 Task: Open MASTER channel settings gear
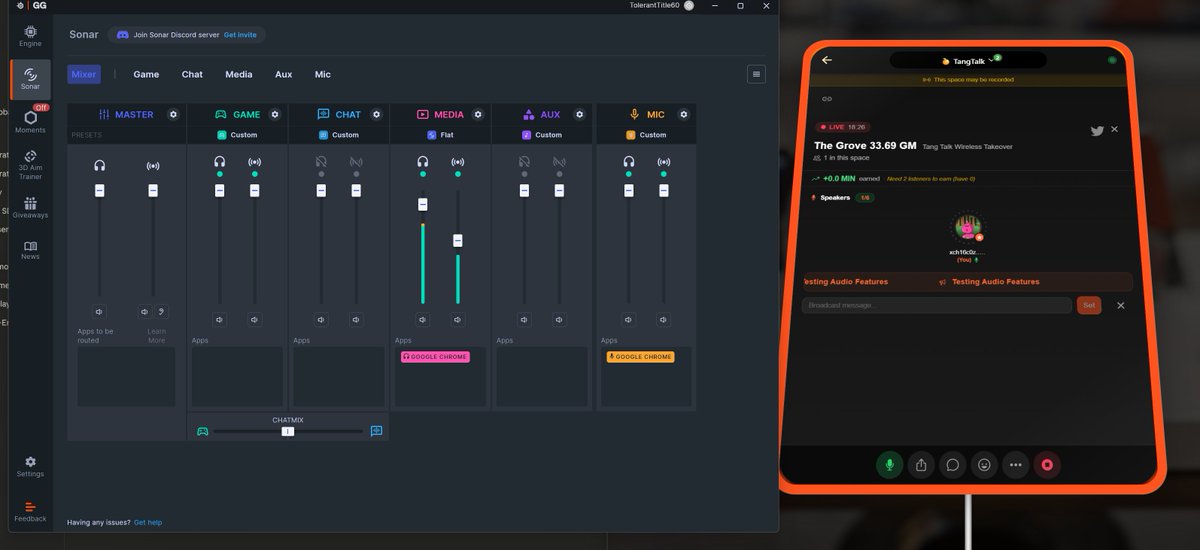click(x=173, y=114)
